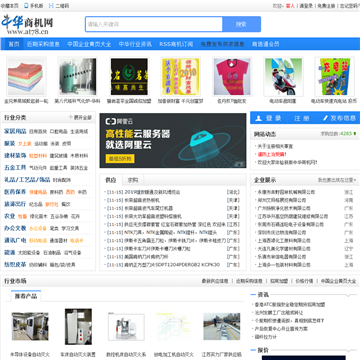Click the 忘记密码 link
Viewport: 360px width, 360px height.
[x=349, y=6]
